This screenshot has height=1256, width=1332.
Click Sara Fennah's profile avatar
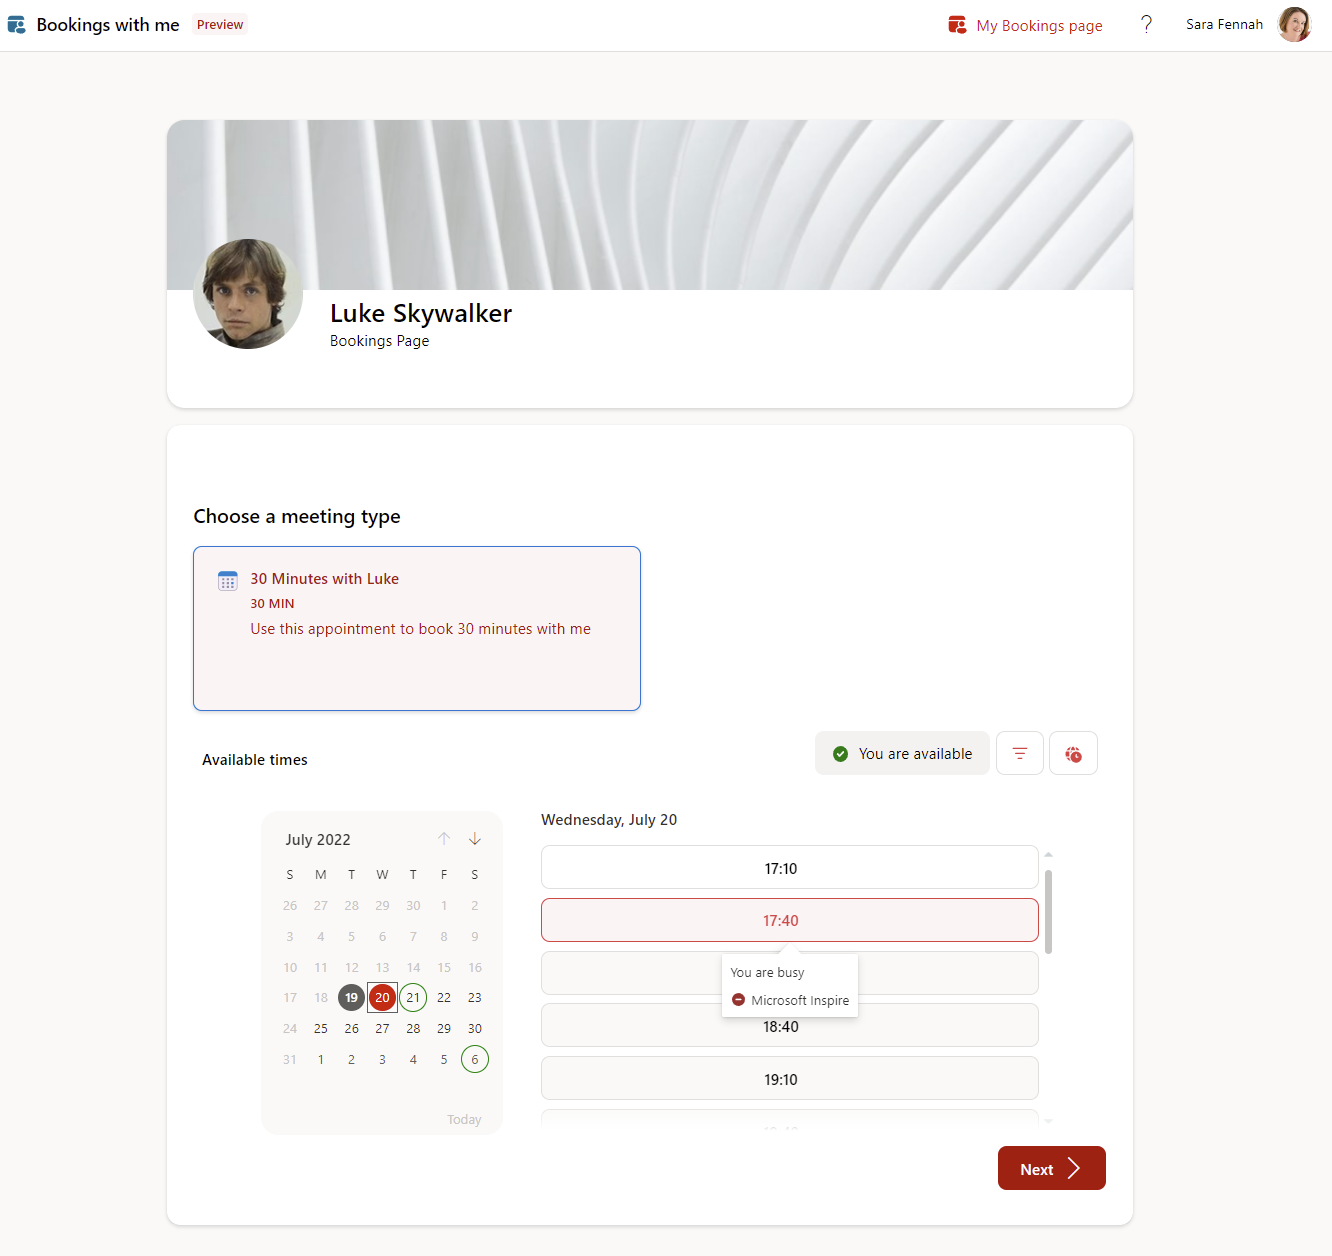tap(1294, 25)
